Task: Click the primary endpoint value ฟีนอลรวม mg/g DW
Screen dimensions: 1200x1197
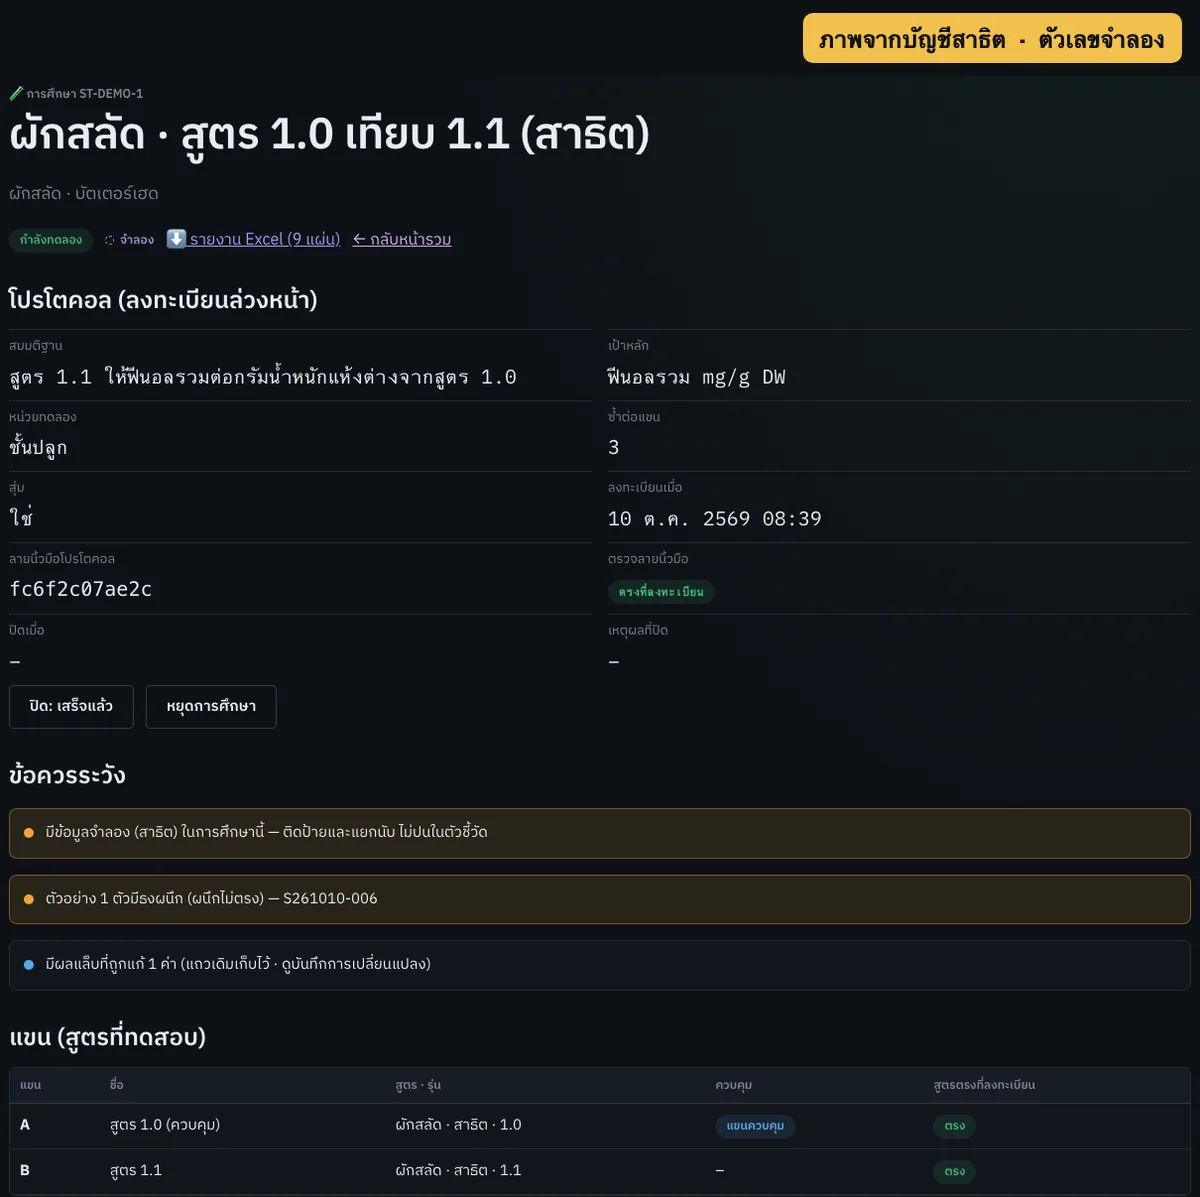Action: point(697,377)
